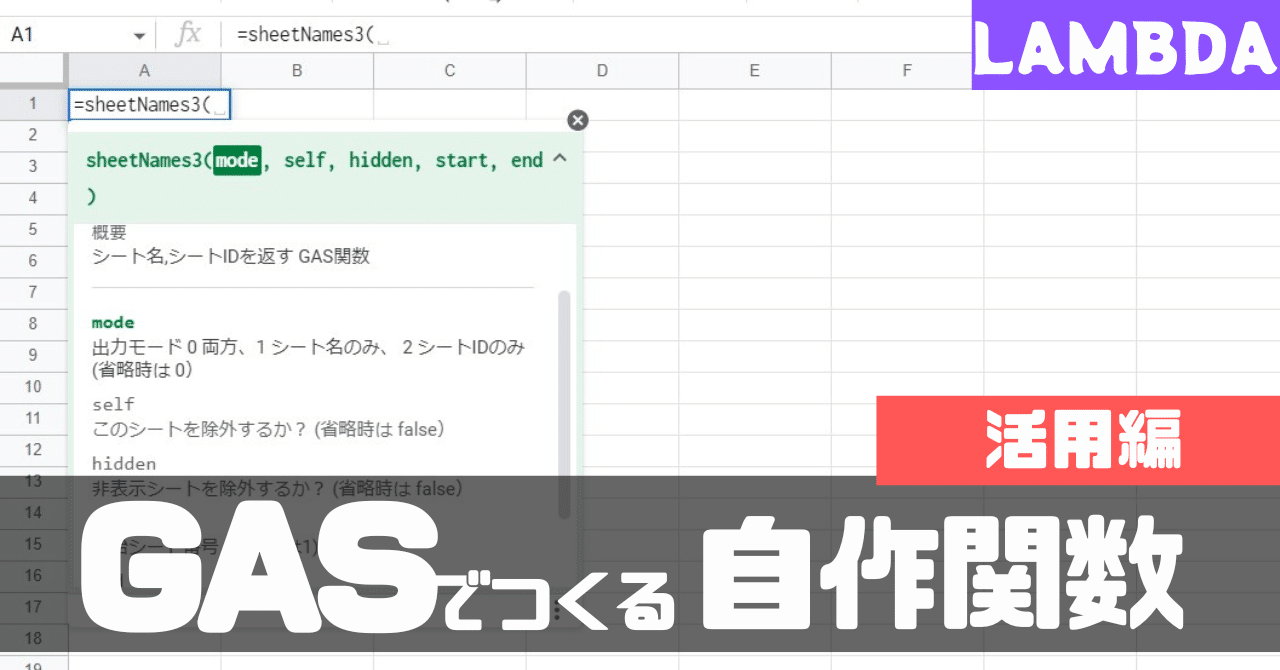This screenshot has height=670, width=1280.
Task: Click row 5 header
Action: pyautogui.click(x=33, y=229)
